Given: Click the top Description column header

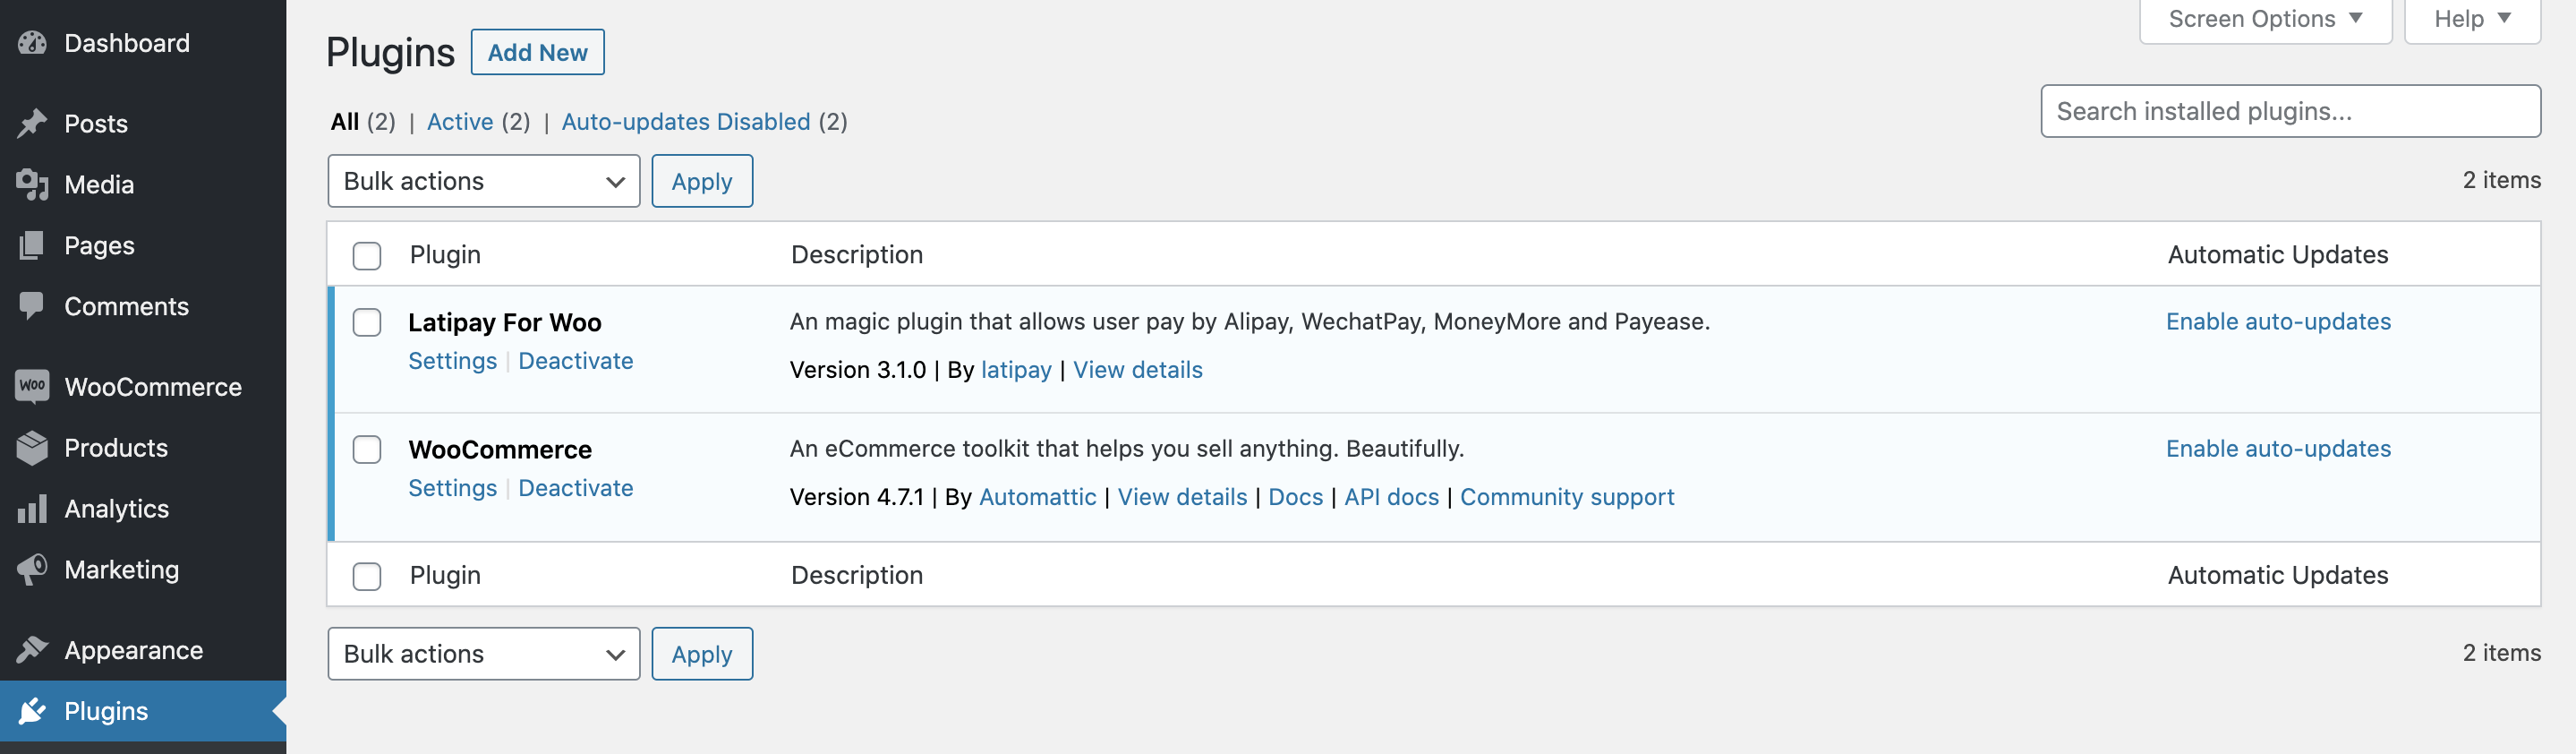Looking at the screenshot, I should pos(857,255).
